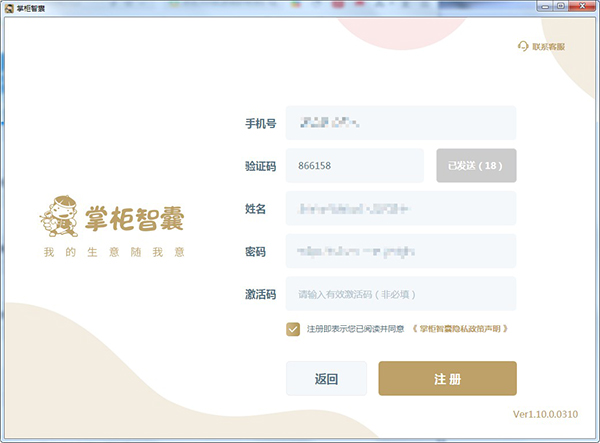Viewport: 600px width, 443px height.
Task: Click the 掌柜智囊 mascot logo
Action: [59, 216]
